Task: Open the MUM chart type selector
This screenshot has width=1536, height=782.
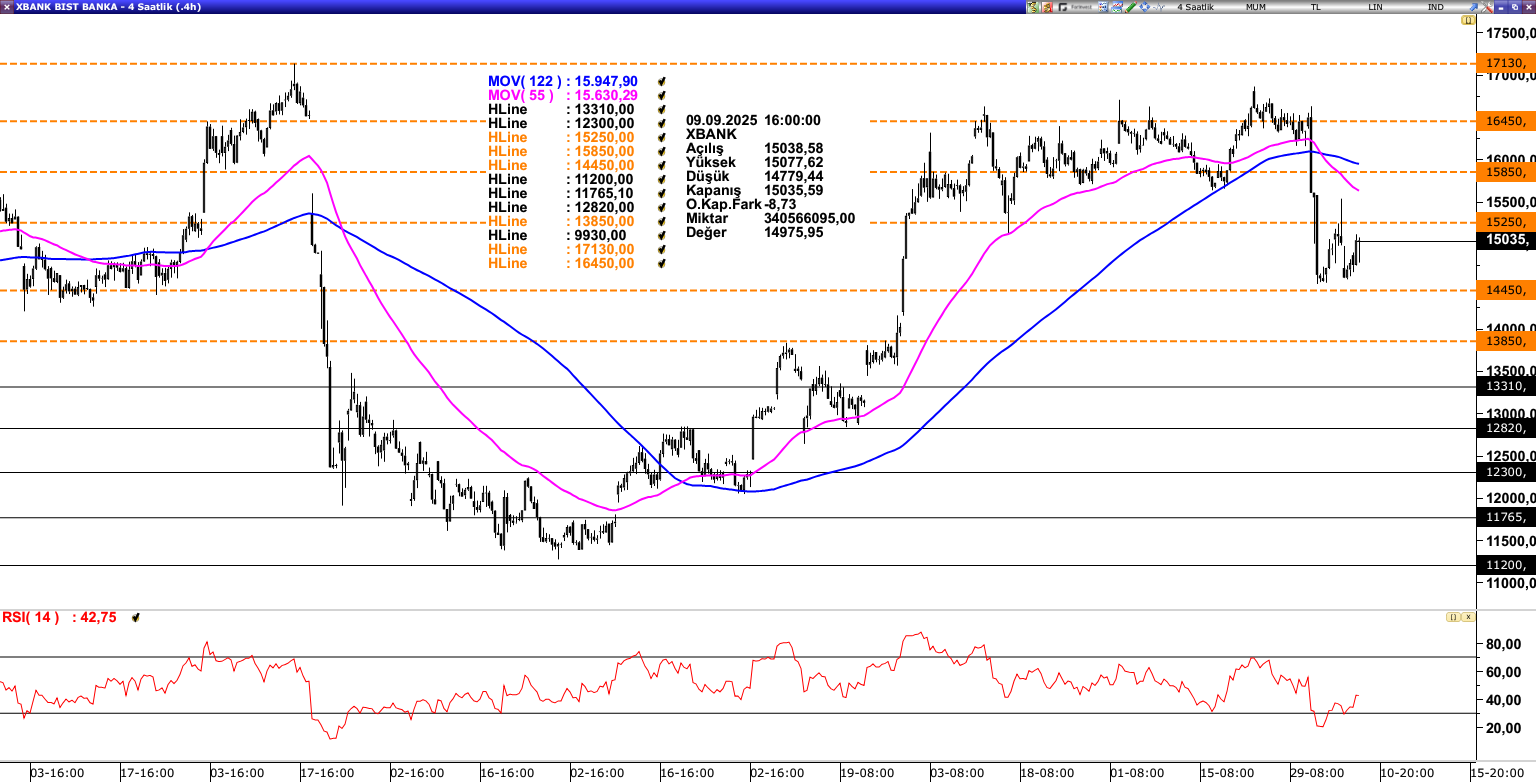Action: pyautogui.click(x=1257, y=7)
